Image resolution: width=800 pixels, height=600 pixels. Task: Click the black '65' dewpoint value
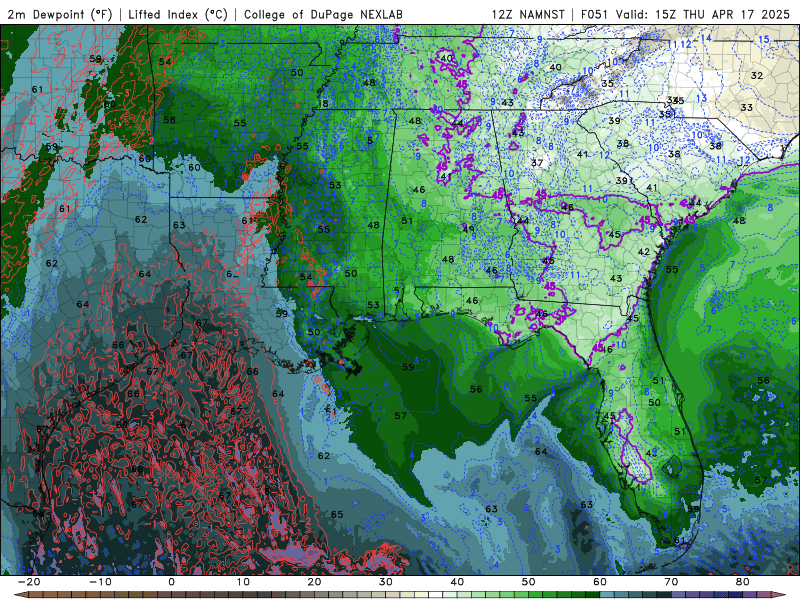click(x=337, y=514)
